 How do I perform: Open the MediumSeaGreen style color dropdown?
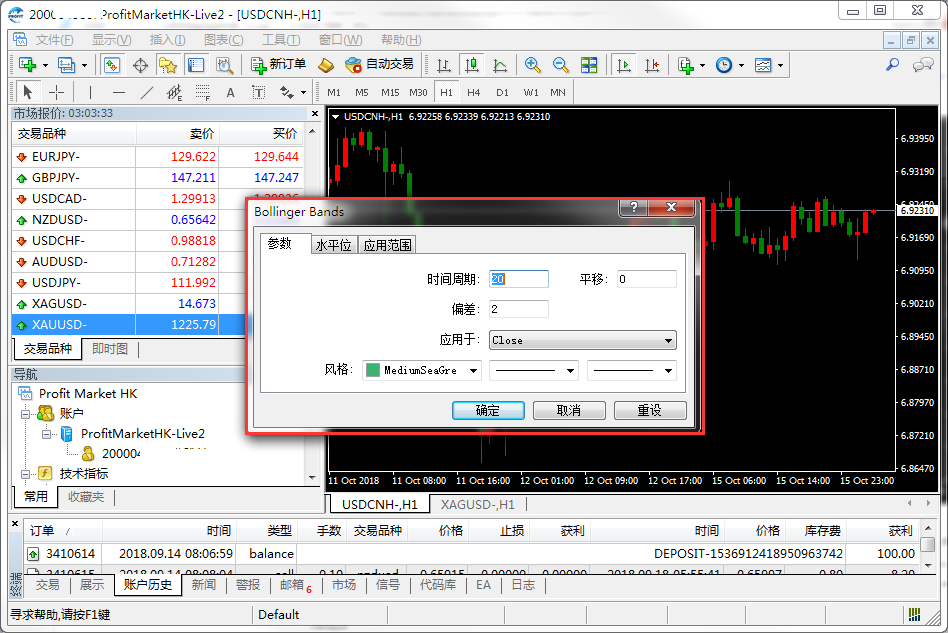[473, 371]
